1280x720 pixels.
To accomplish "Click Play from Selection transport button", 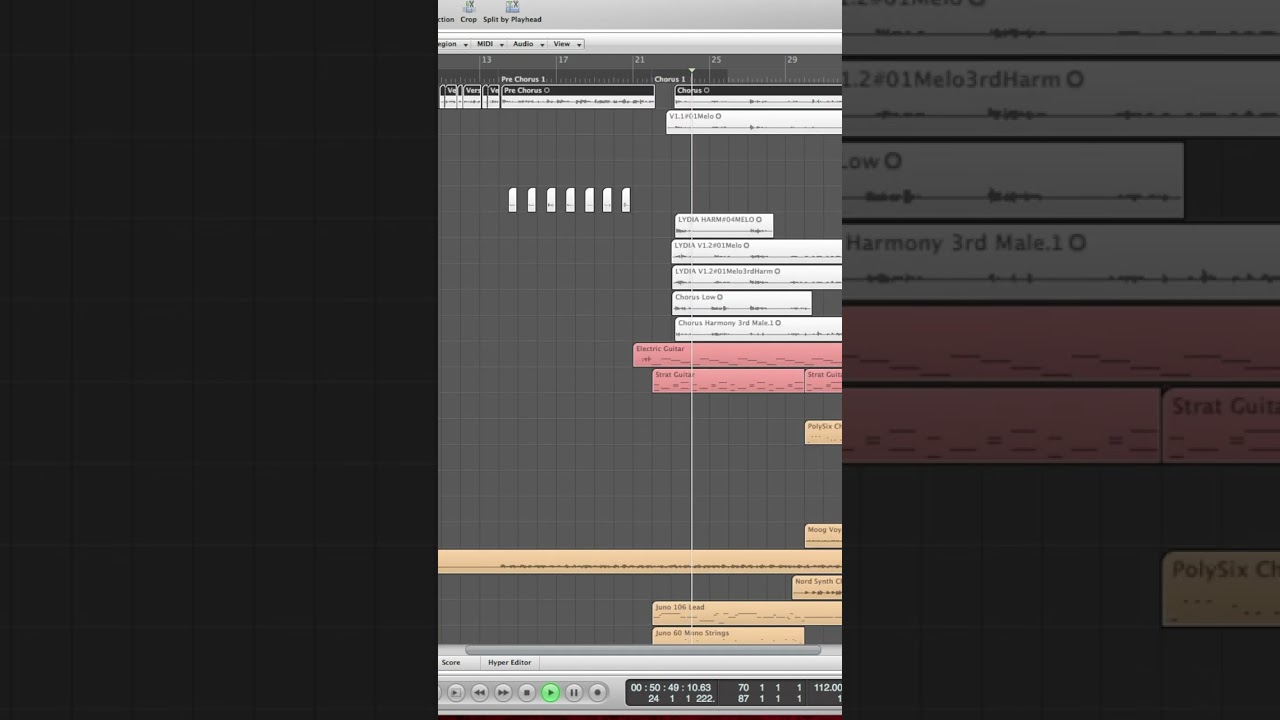I will 455,692.
